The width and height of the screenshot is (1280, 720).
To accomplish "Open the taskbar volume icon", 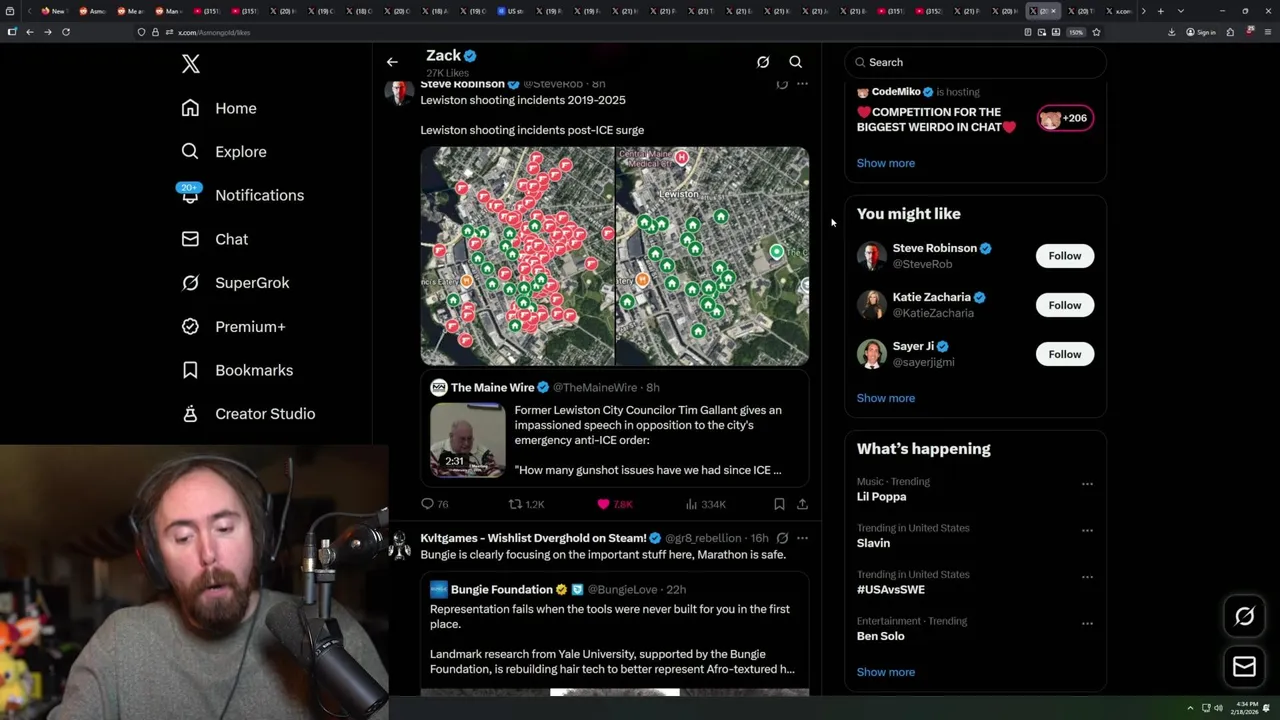I will (x=1217, y=708).
